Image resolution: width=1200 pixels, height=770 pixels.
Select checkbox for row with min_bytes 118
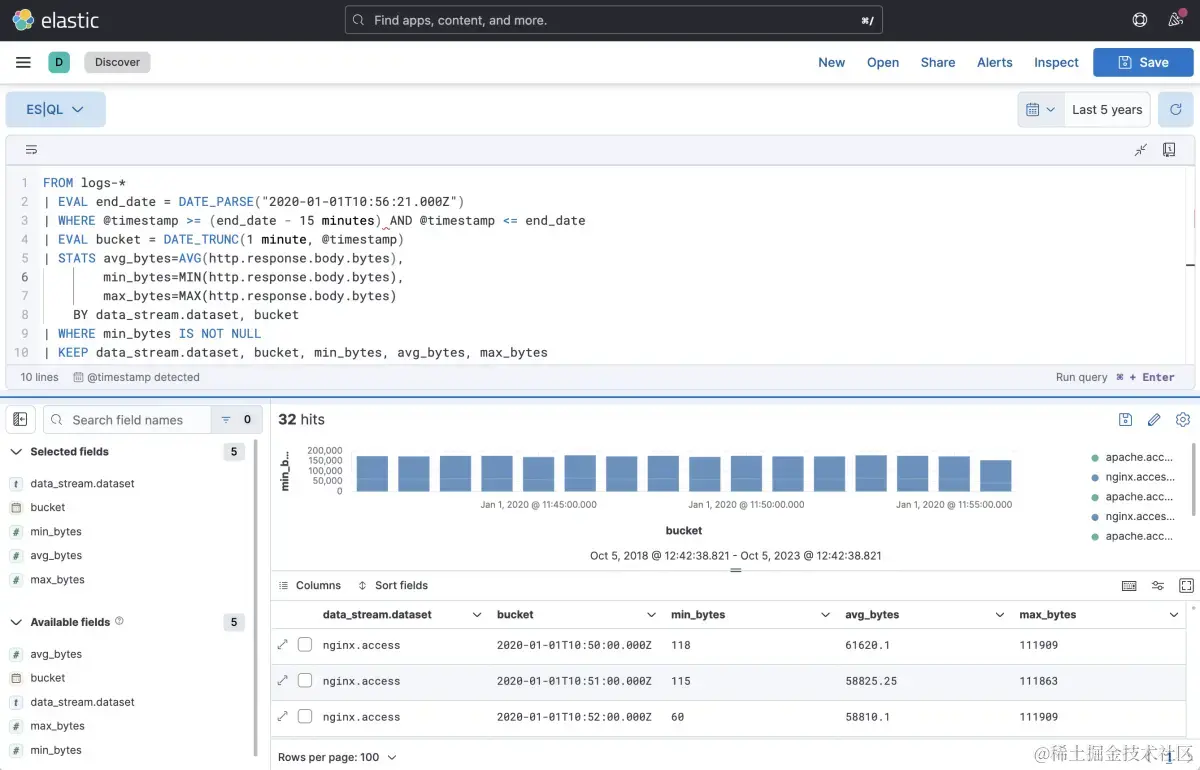(x=305, y=645)
